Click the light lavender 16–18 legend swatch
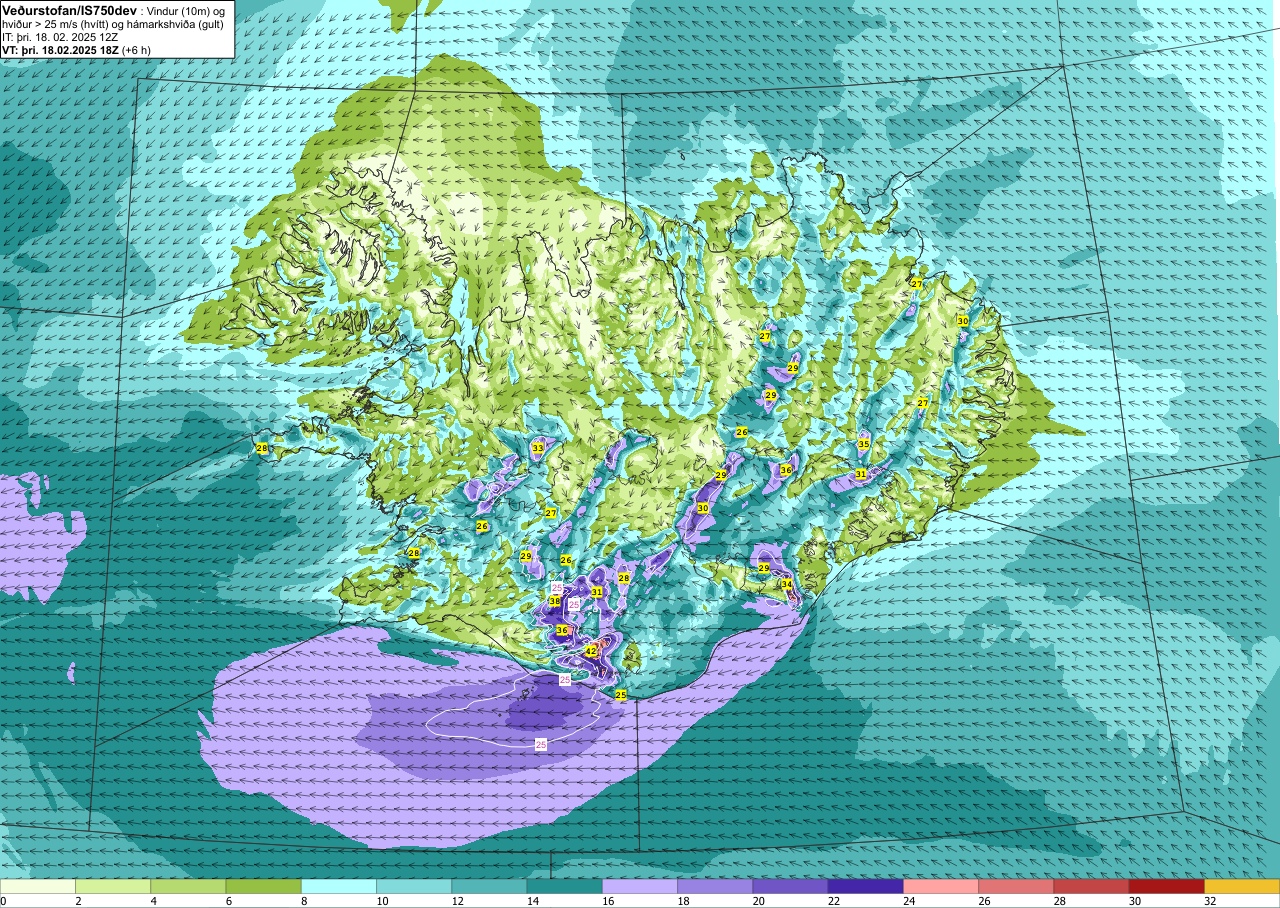1280x908 pixels. (x=640, y=886)
